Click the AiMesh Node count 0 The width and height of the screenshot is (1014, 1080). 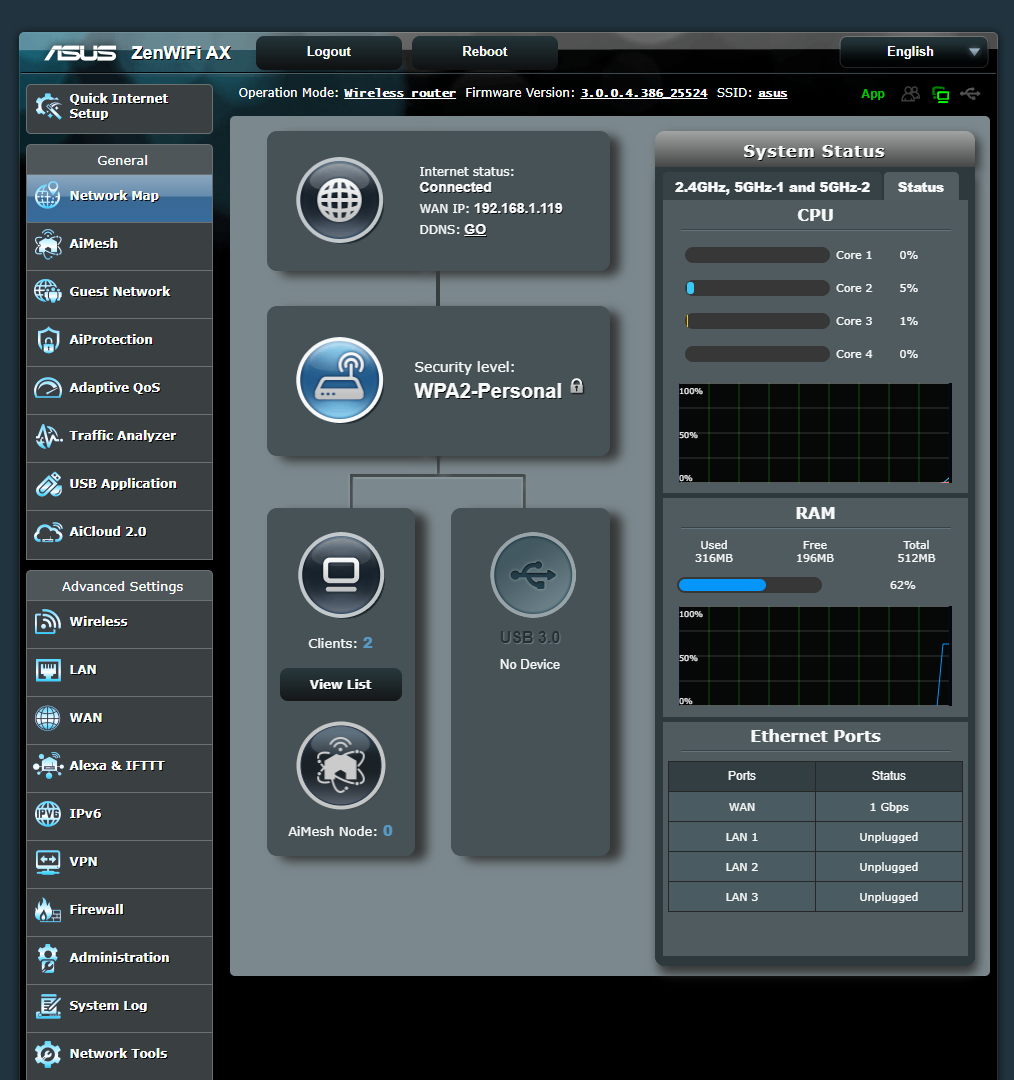pos(388,831)
